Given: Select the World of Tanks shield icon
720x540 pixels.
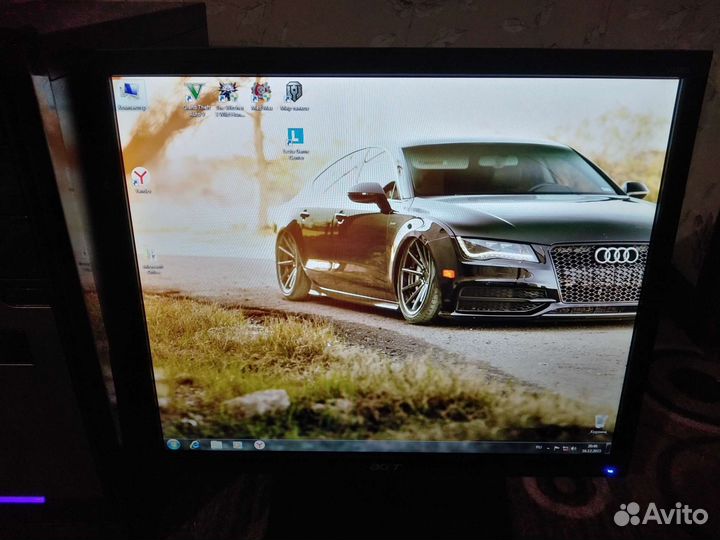Looking at the screenshot, I should coord(294,94).
